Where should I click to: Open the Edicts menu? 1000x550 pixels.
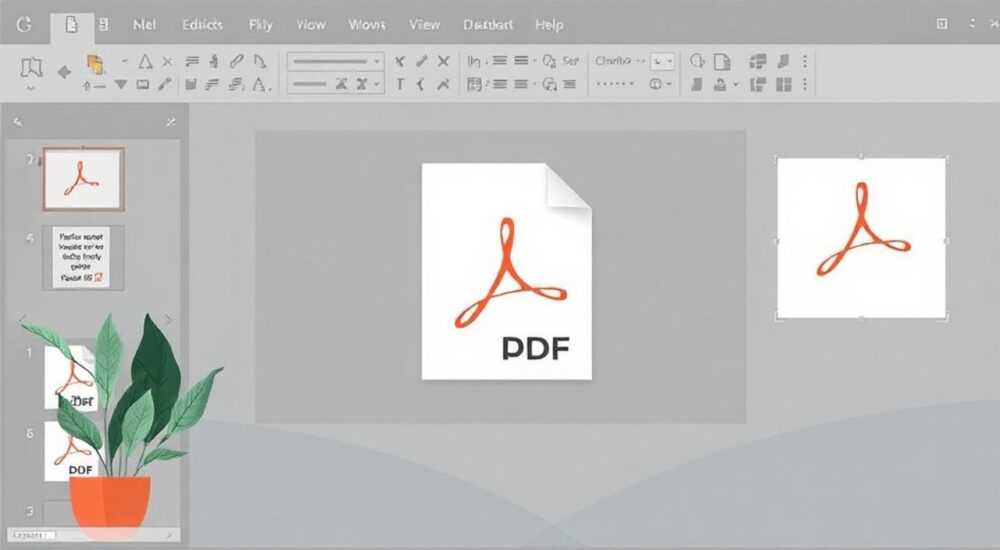click(202, 25)
